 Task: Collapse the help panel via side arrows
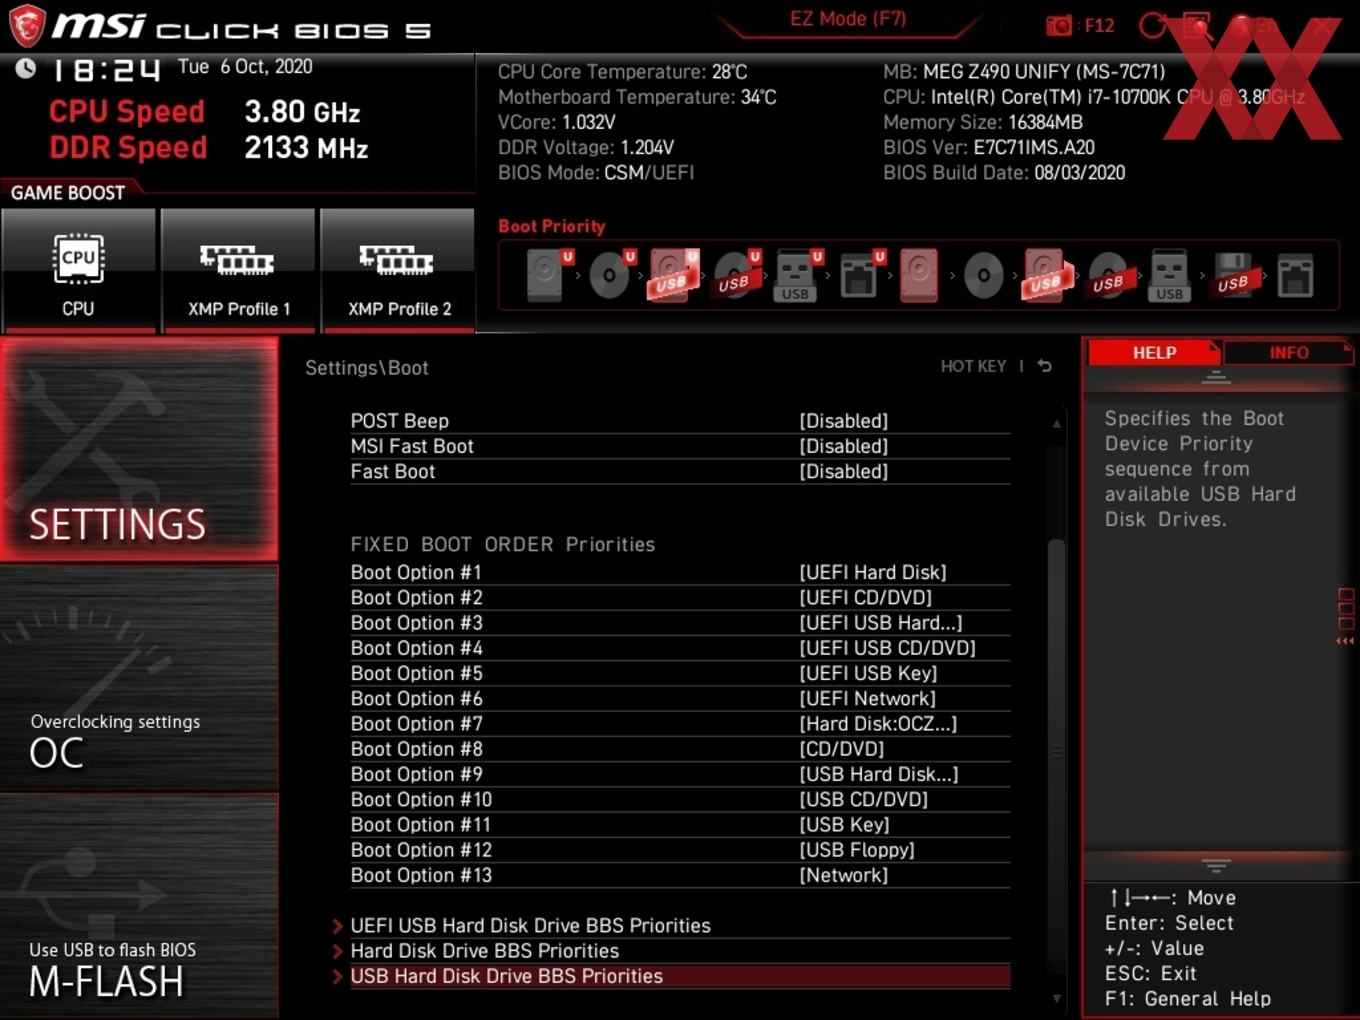click(x=1345, y=641)
